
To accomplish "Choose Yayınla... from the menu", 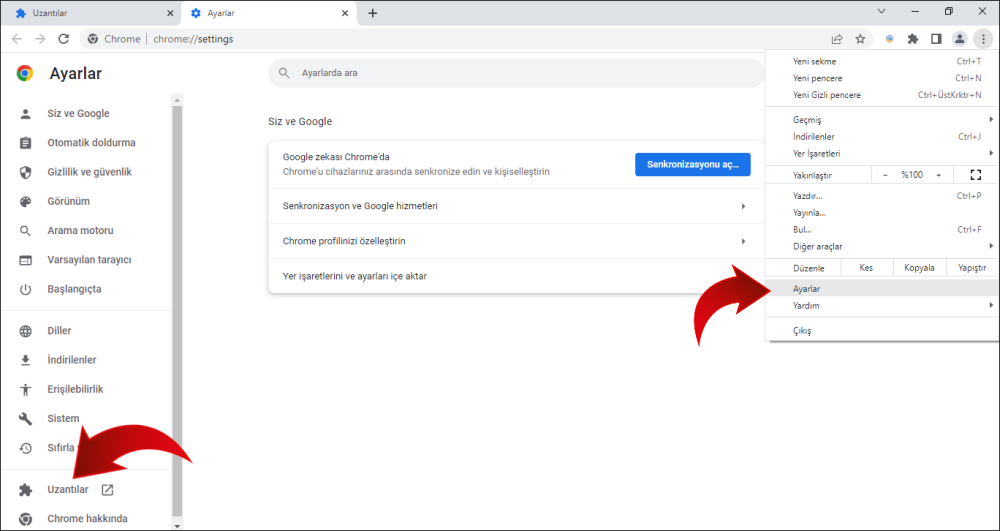I will 883,212.
